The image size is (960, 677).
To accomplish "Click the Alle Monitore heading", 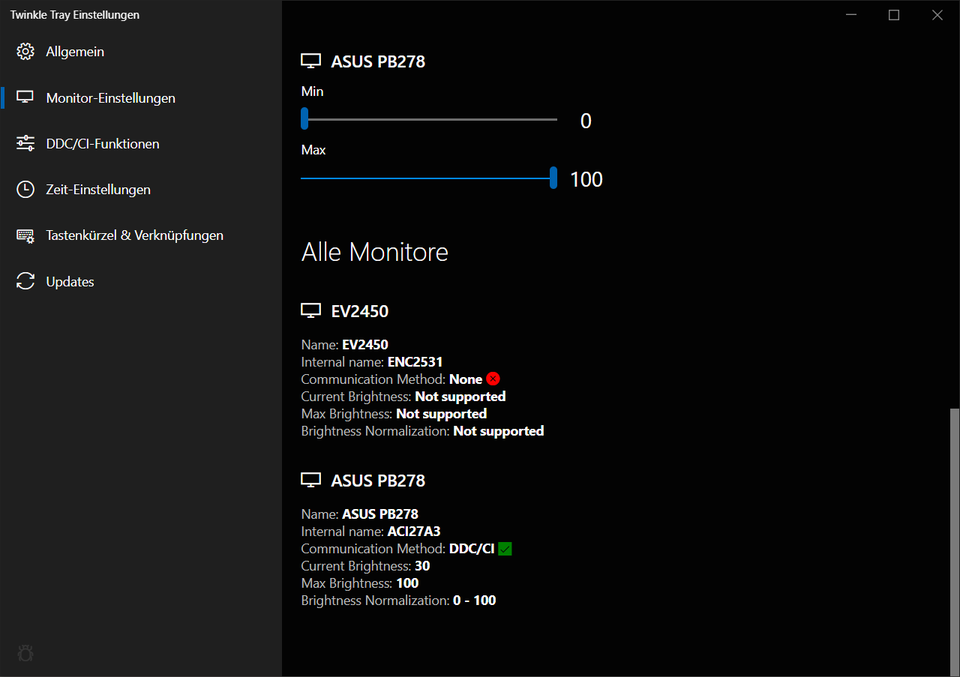I will point(375,252).
